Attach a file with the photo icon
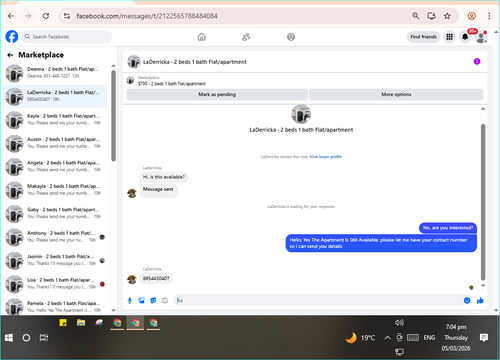The image size is (500, 360). (142, 301)
